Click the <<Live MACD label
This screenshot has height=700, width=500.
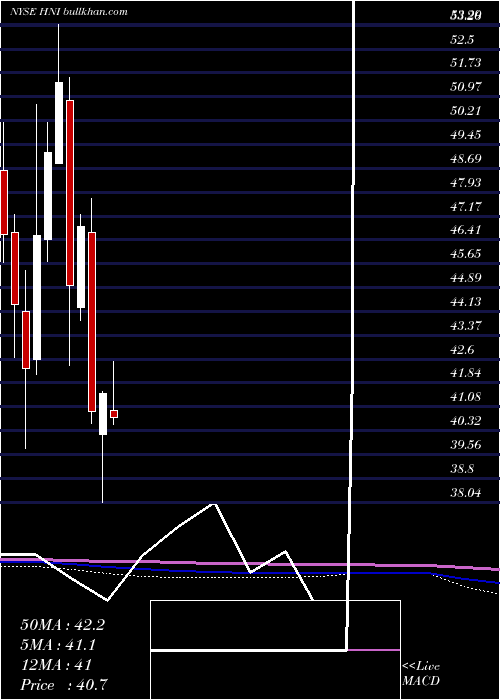click(421, 674)
